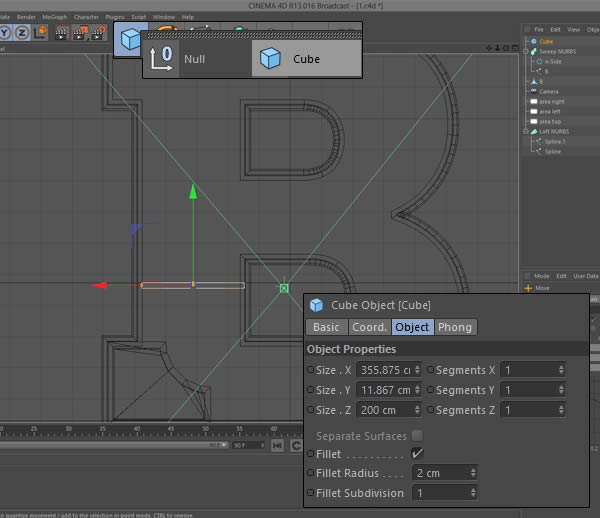Click the Segments Y keyframe circle
The height and width of the screenshot is (518, 600).
[x=430, y=389]
